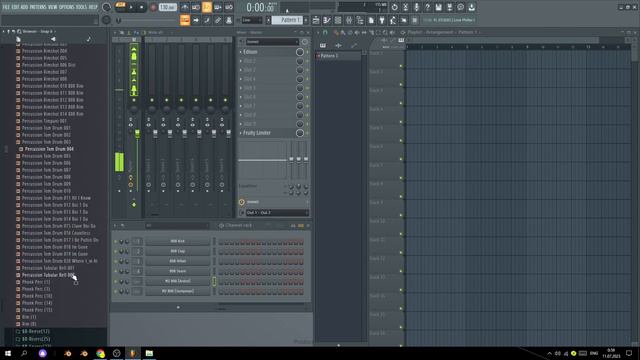Mute the 808 Kick channel LED
The width and height of the screenshot is (640, 360).
(116, 241)
